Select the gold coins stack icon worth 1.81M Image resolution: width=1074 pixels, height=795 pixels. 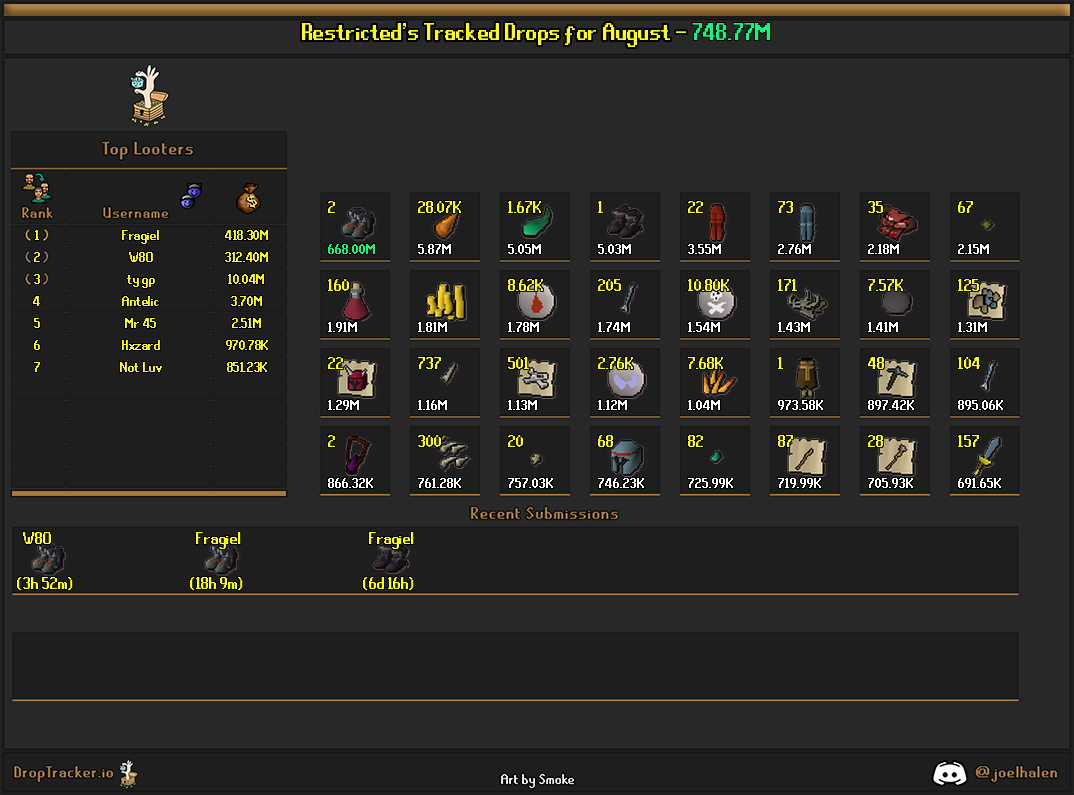click(446, 301)
